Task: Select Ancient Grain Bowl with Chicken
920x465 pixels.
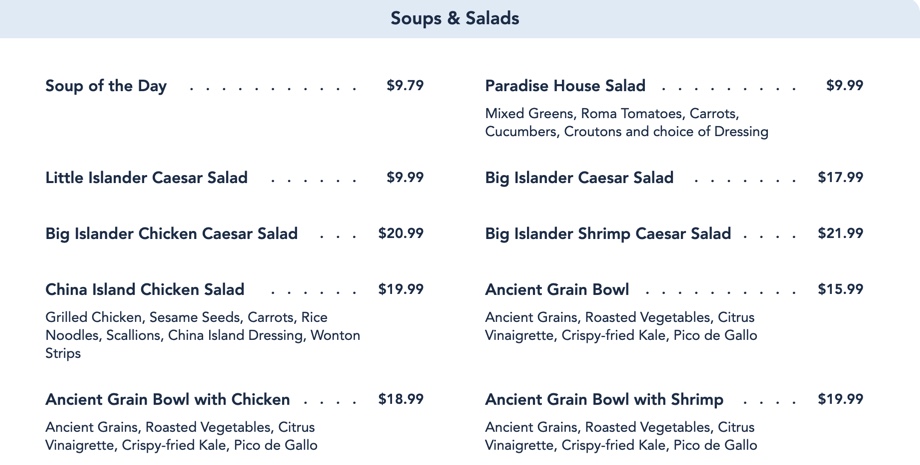Action: [167, 400]
